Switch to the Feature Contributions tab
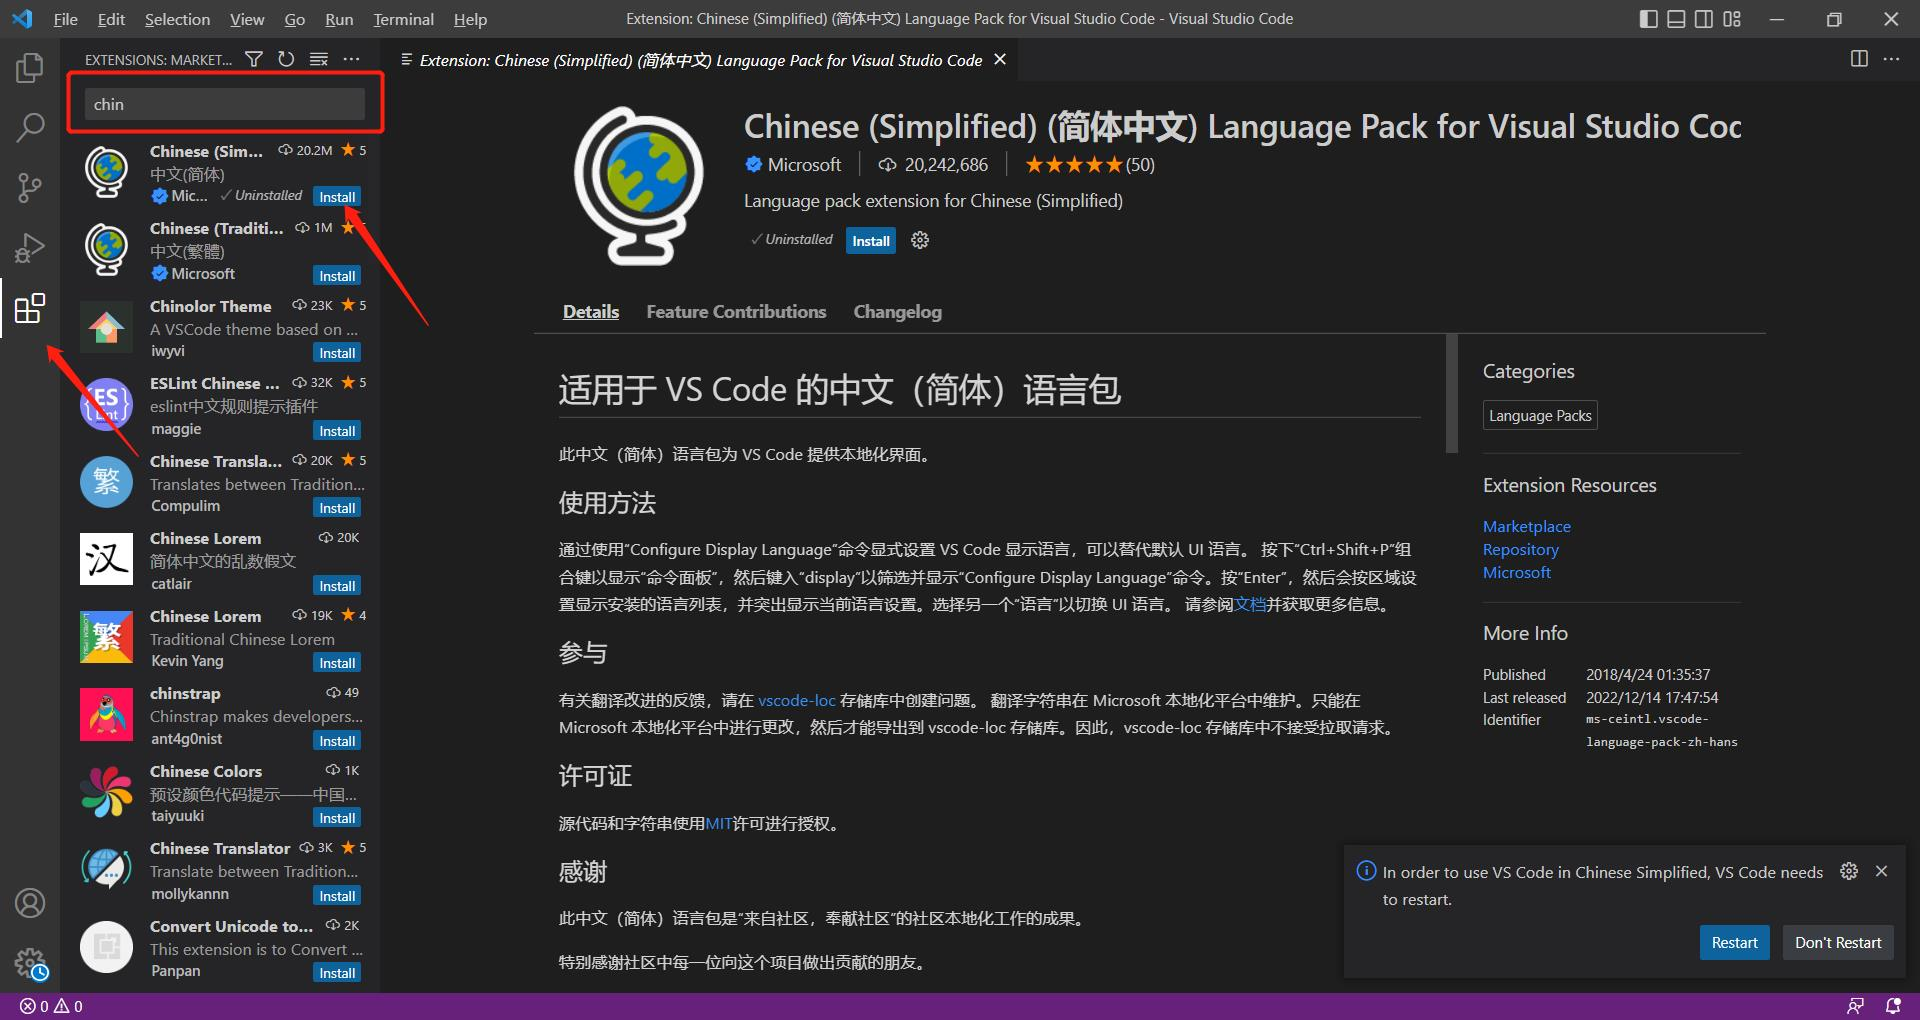This screenshot has width=1920, height=1020. 736,312
